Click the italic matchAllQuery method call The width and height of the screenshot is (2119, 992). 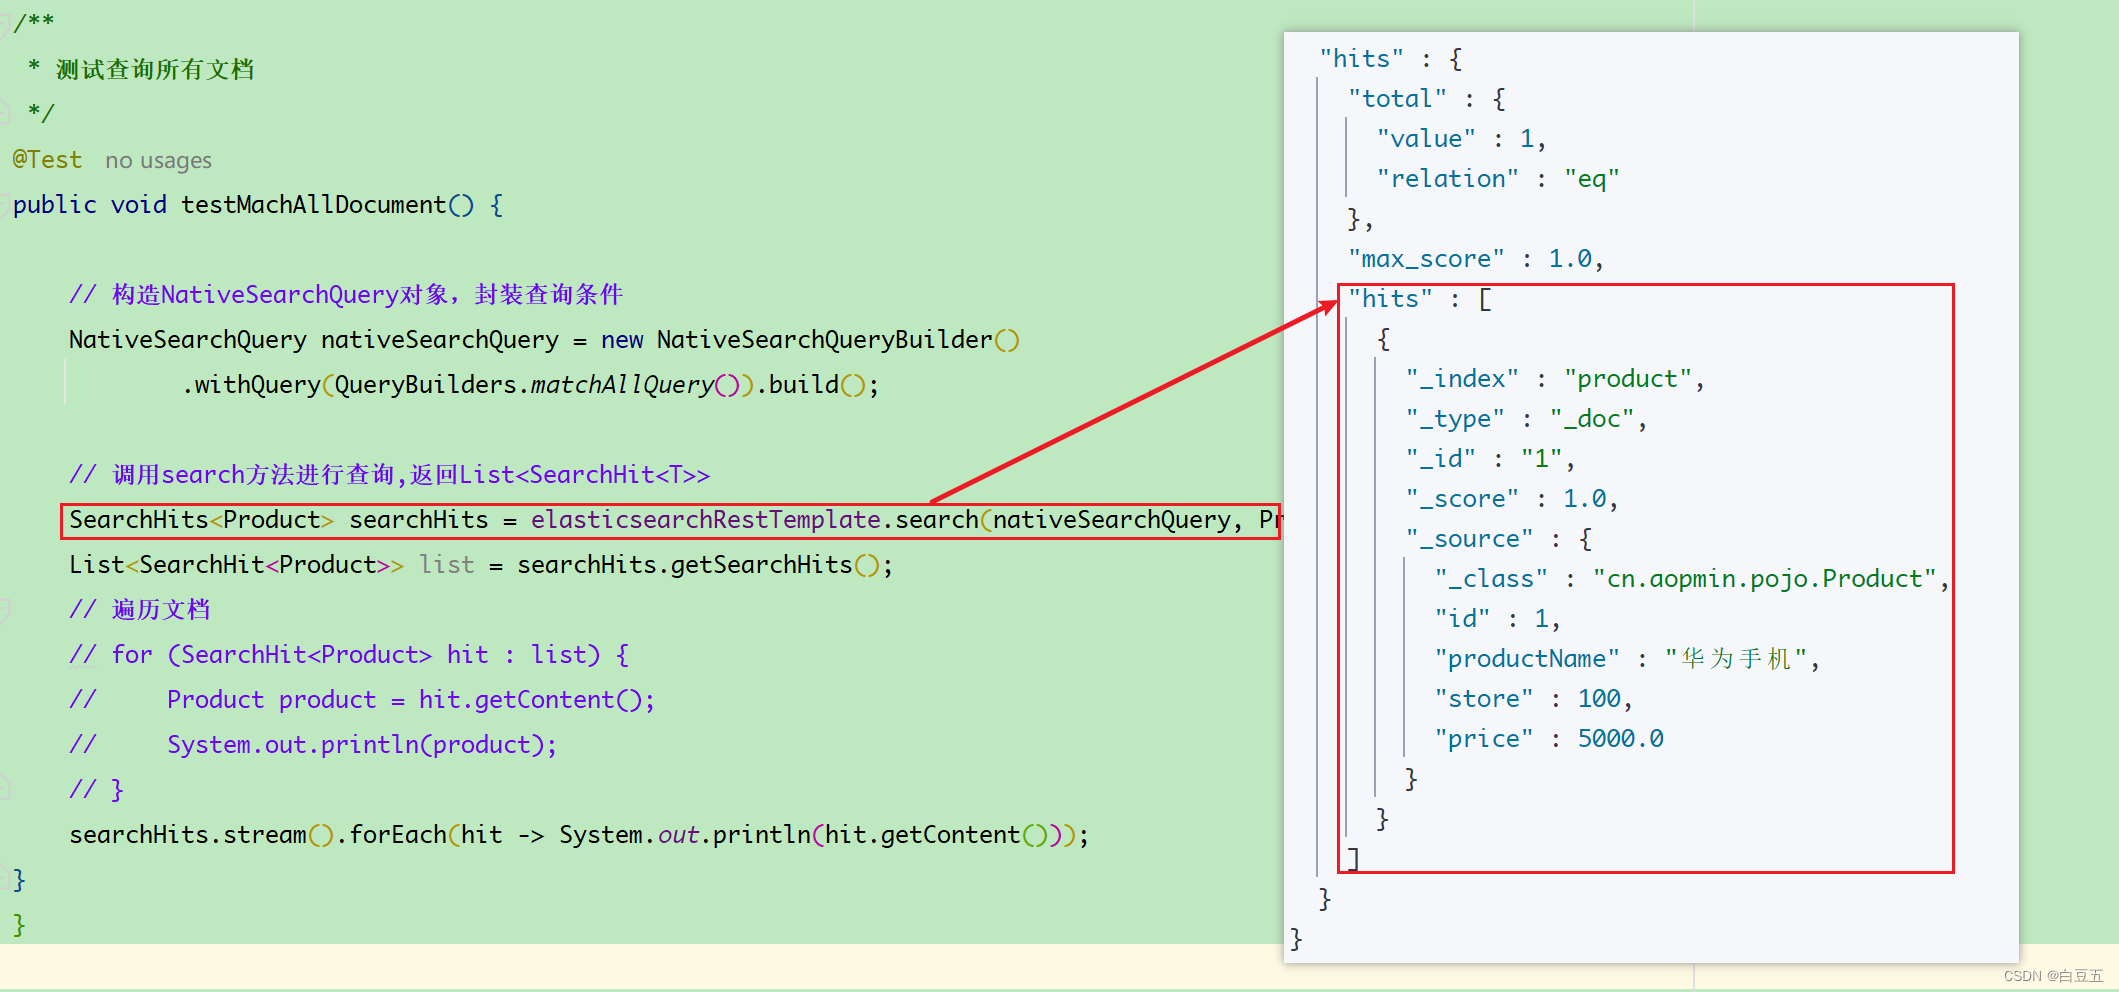point(622,385)
